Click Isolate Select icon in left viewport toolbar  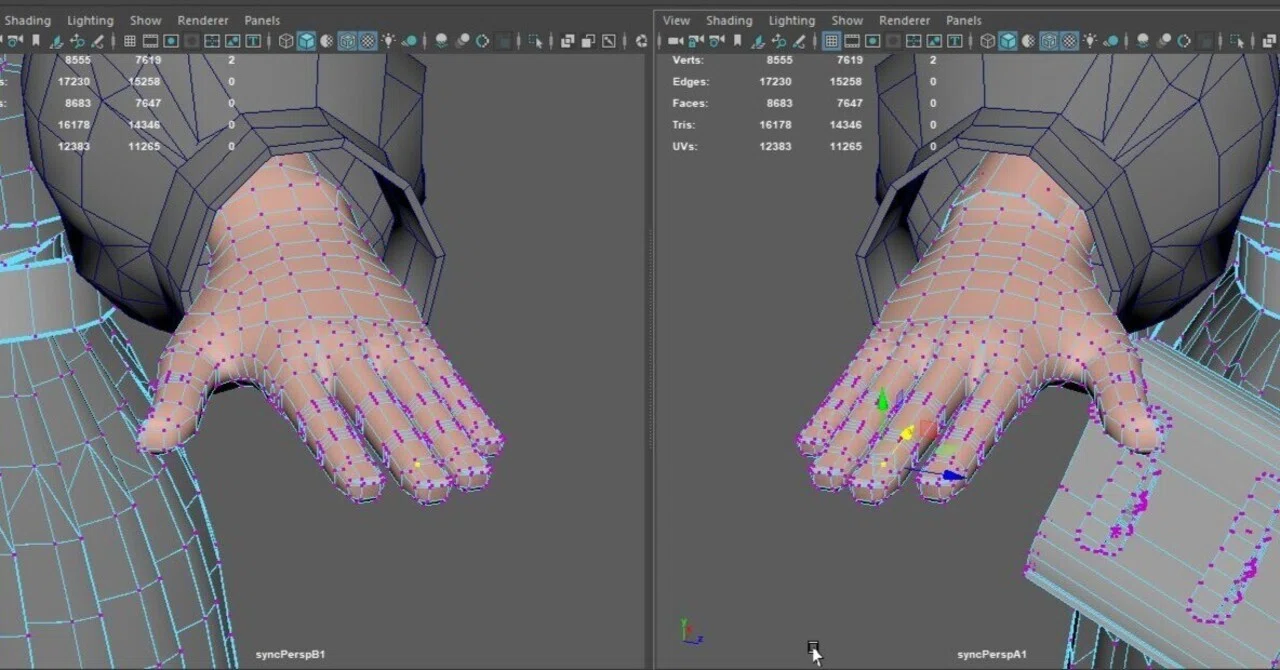pos(536,41)
